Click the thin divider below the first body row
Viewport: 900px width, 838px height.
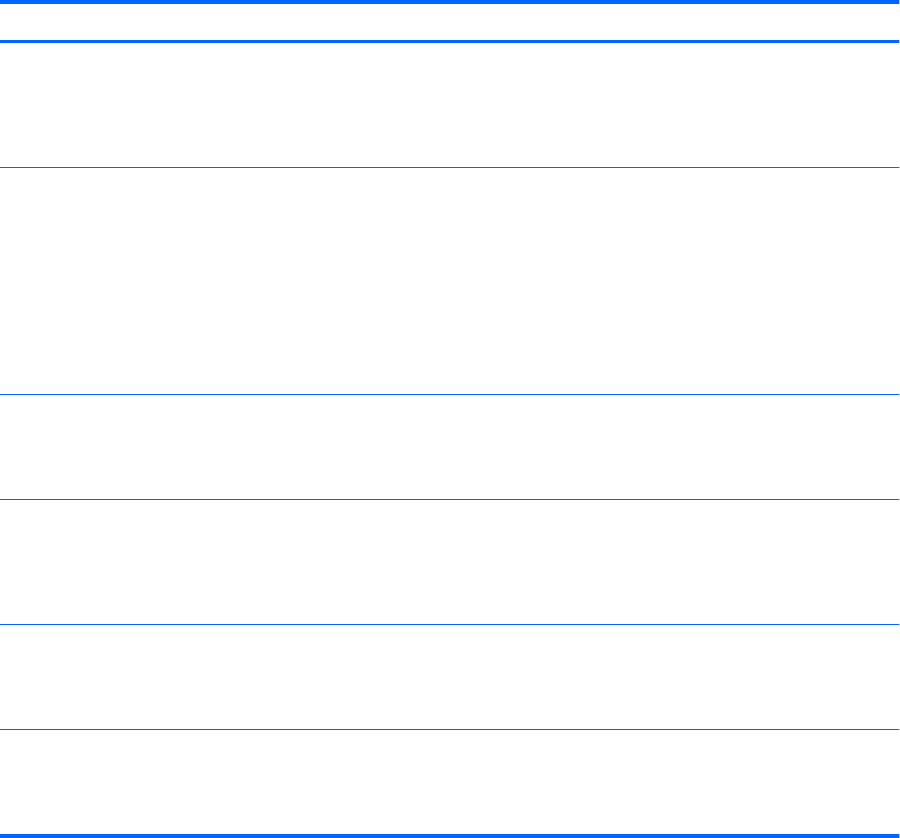pos(450,167)
